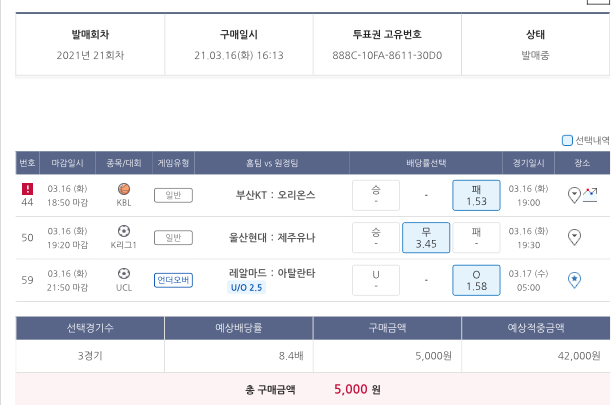Click the 부산KT : 오리온스 match title

click(274, 195)
